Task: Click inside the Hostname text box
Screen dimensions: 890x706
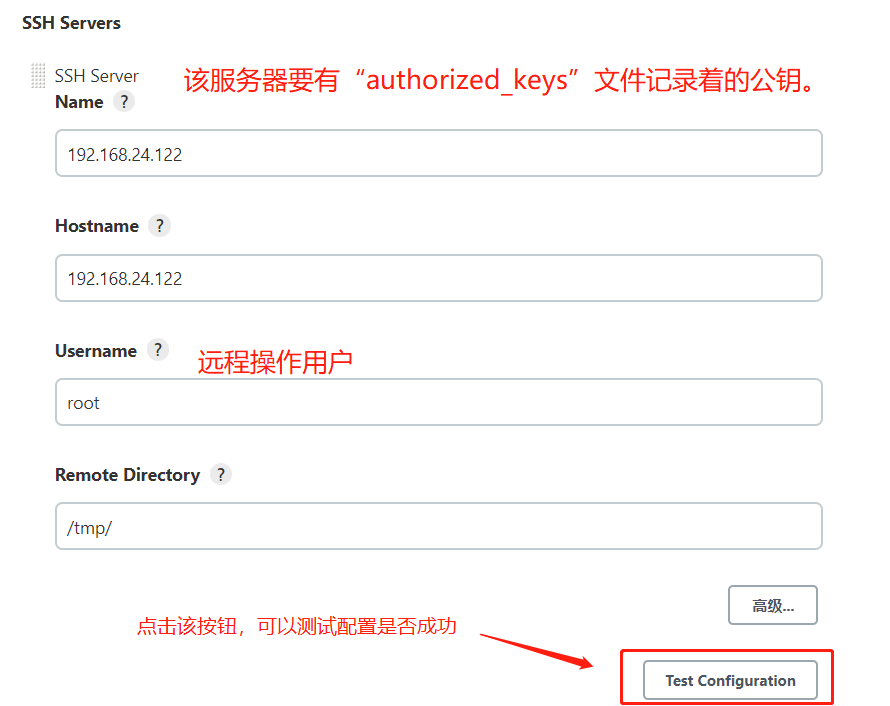Action: click(439, 278)
